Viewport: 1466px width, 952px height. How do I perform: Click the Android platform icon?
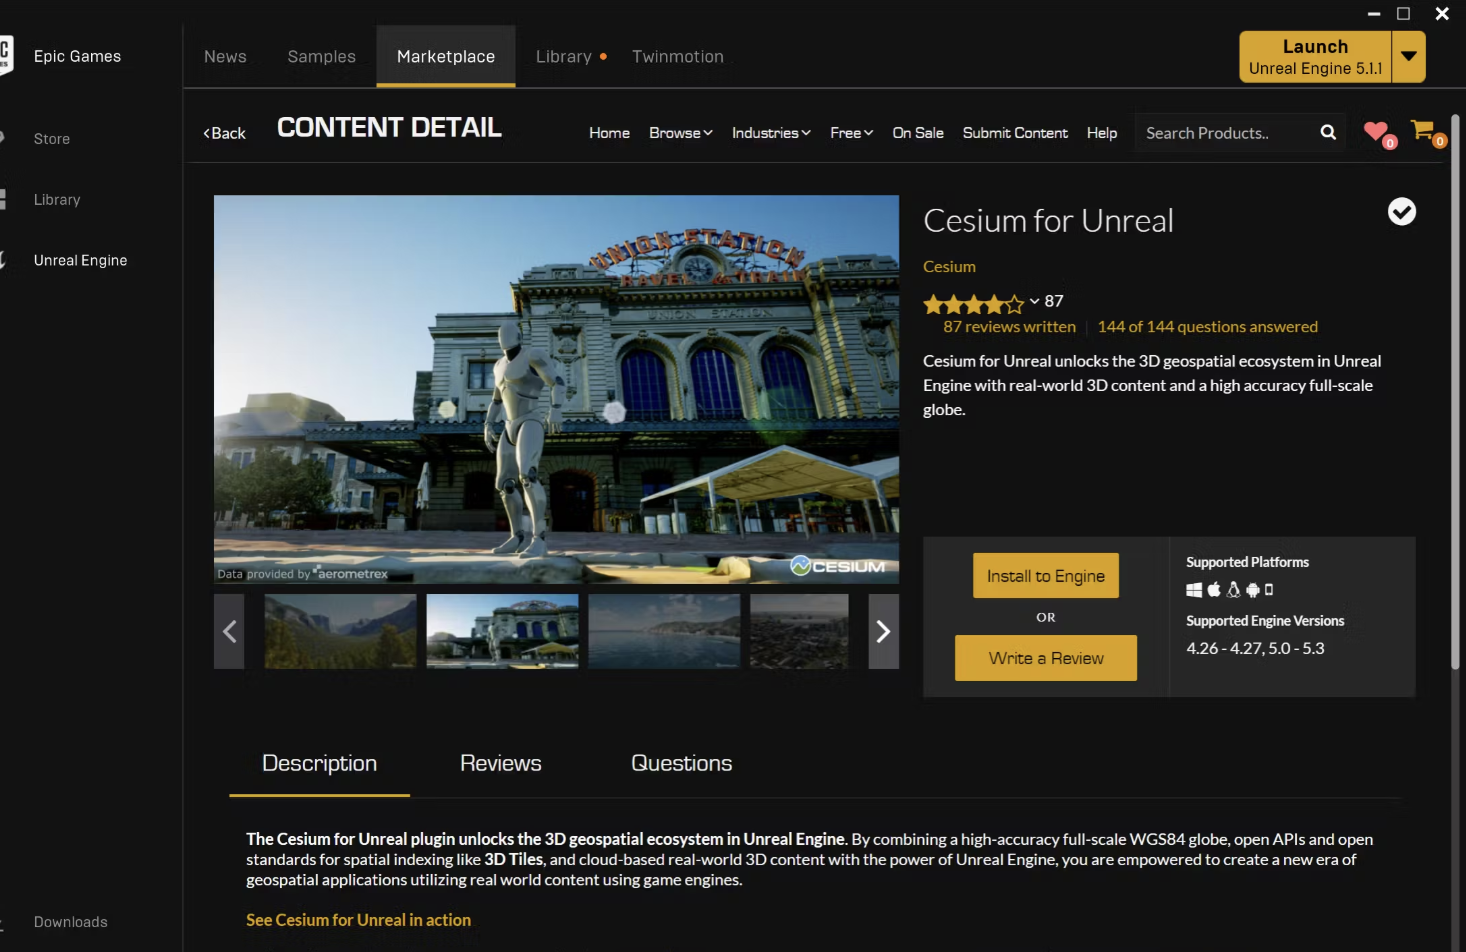coord(1252,590)
